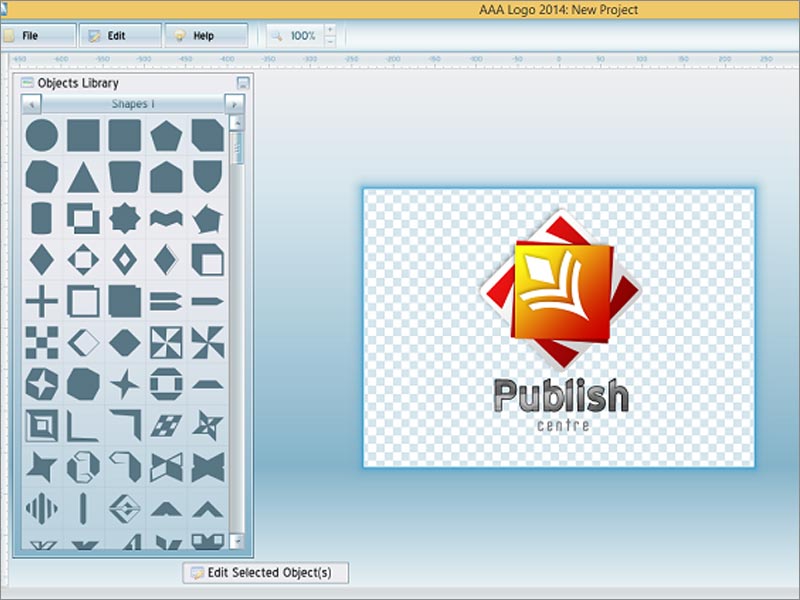
Task: Click Edit Selected Object(s) button
Action: (266, 573)
